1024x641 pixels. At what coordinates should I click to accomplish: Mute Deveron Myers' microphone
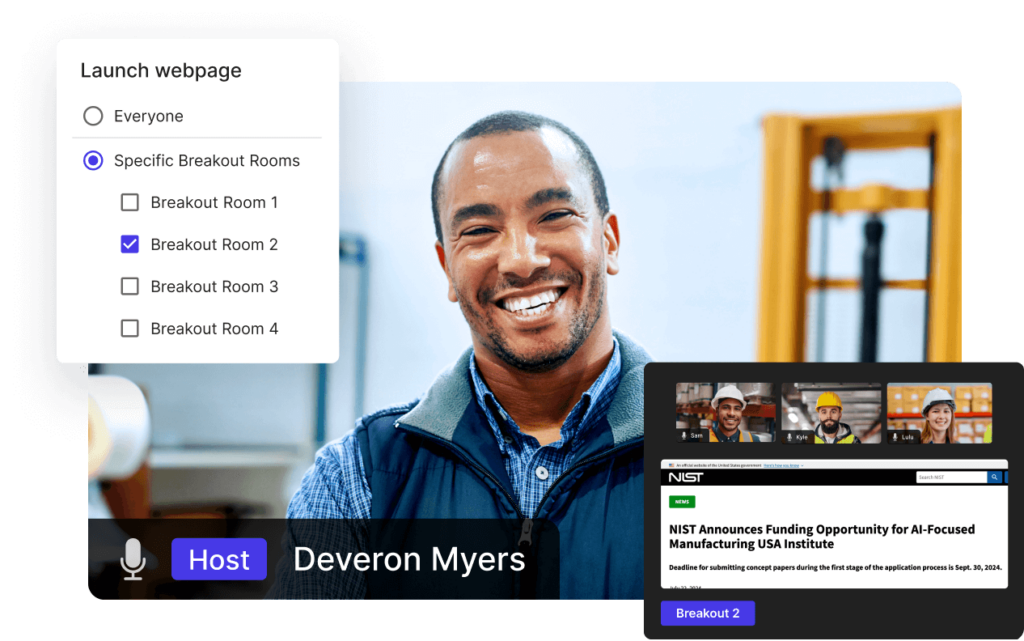(x=133, y=559)
